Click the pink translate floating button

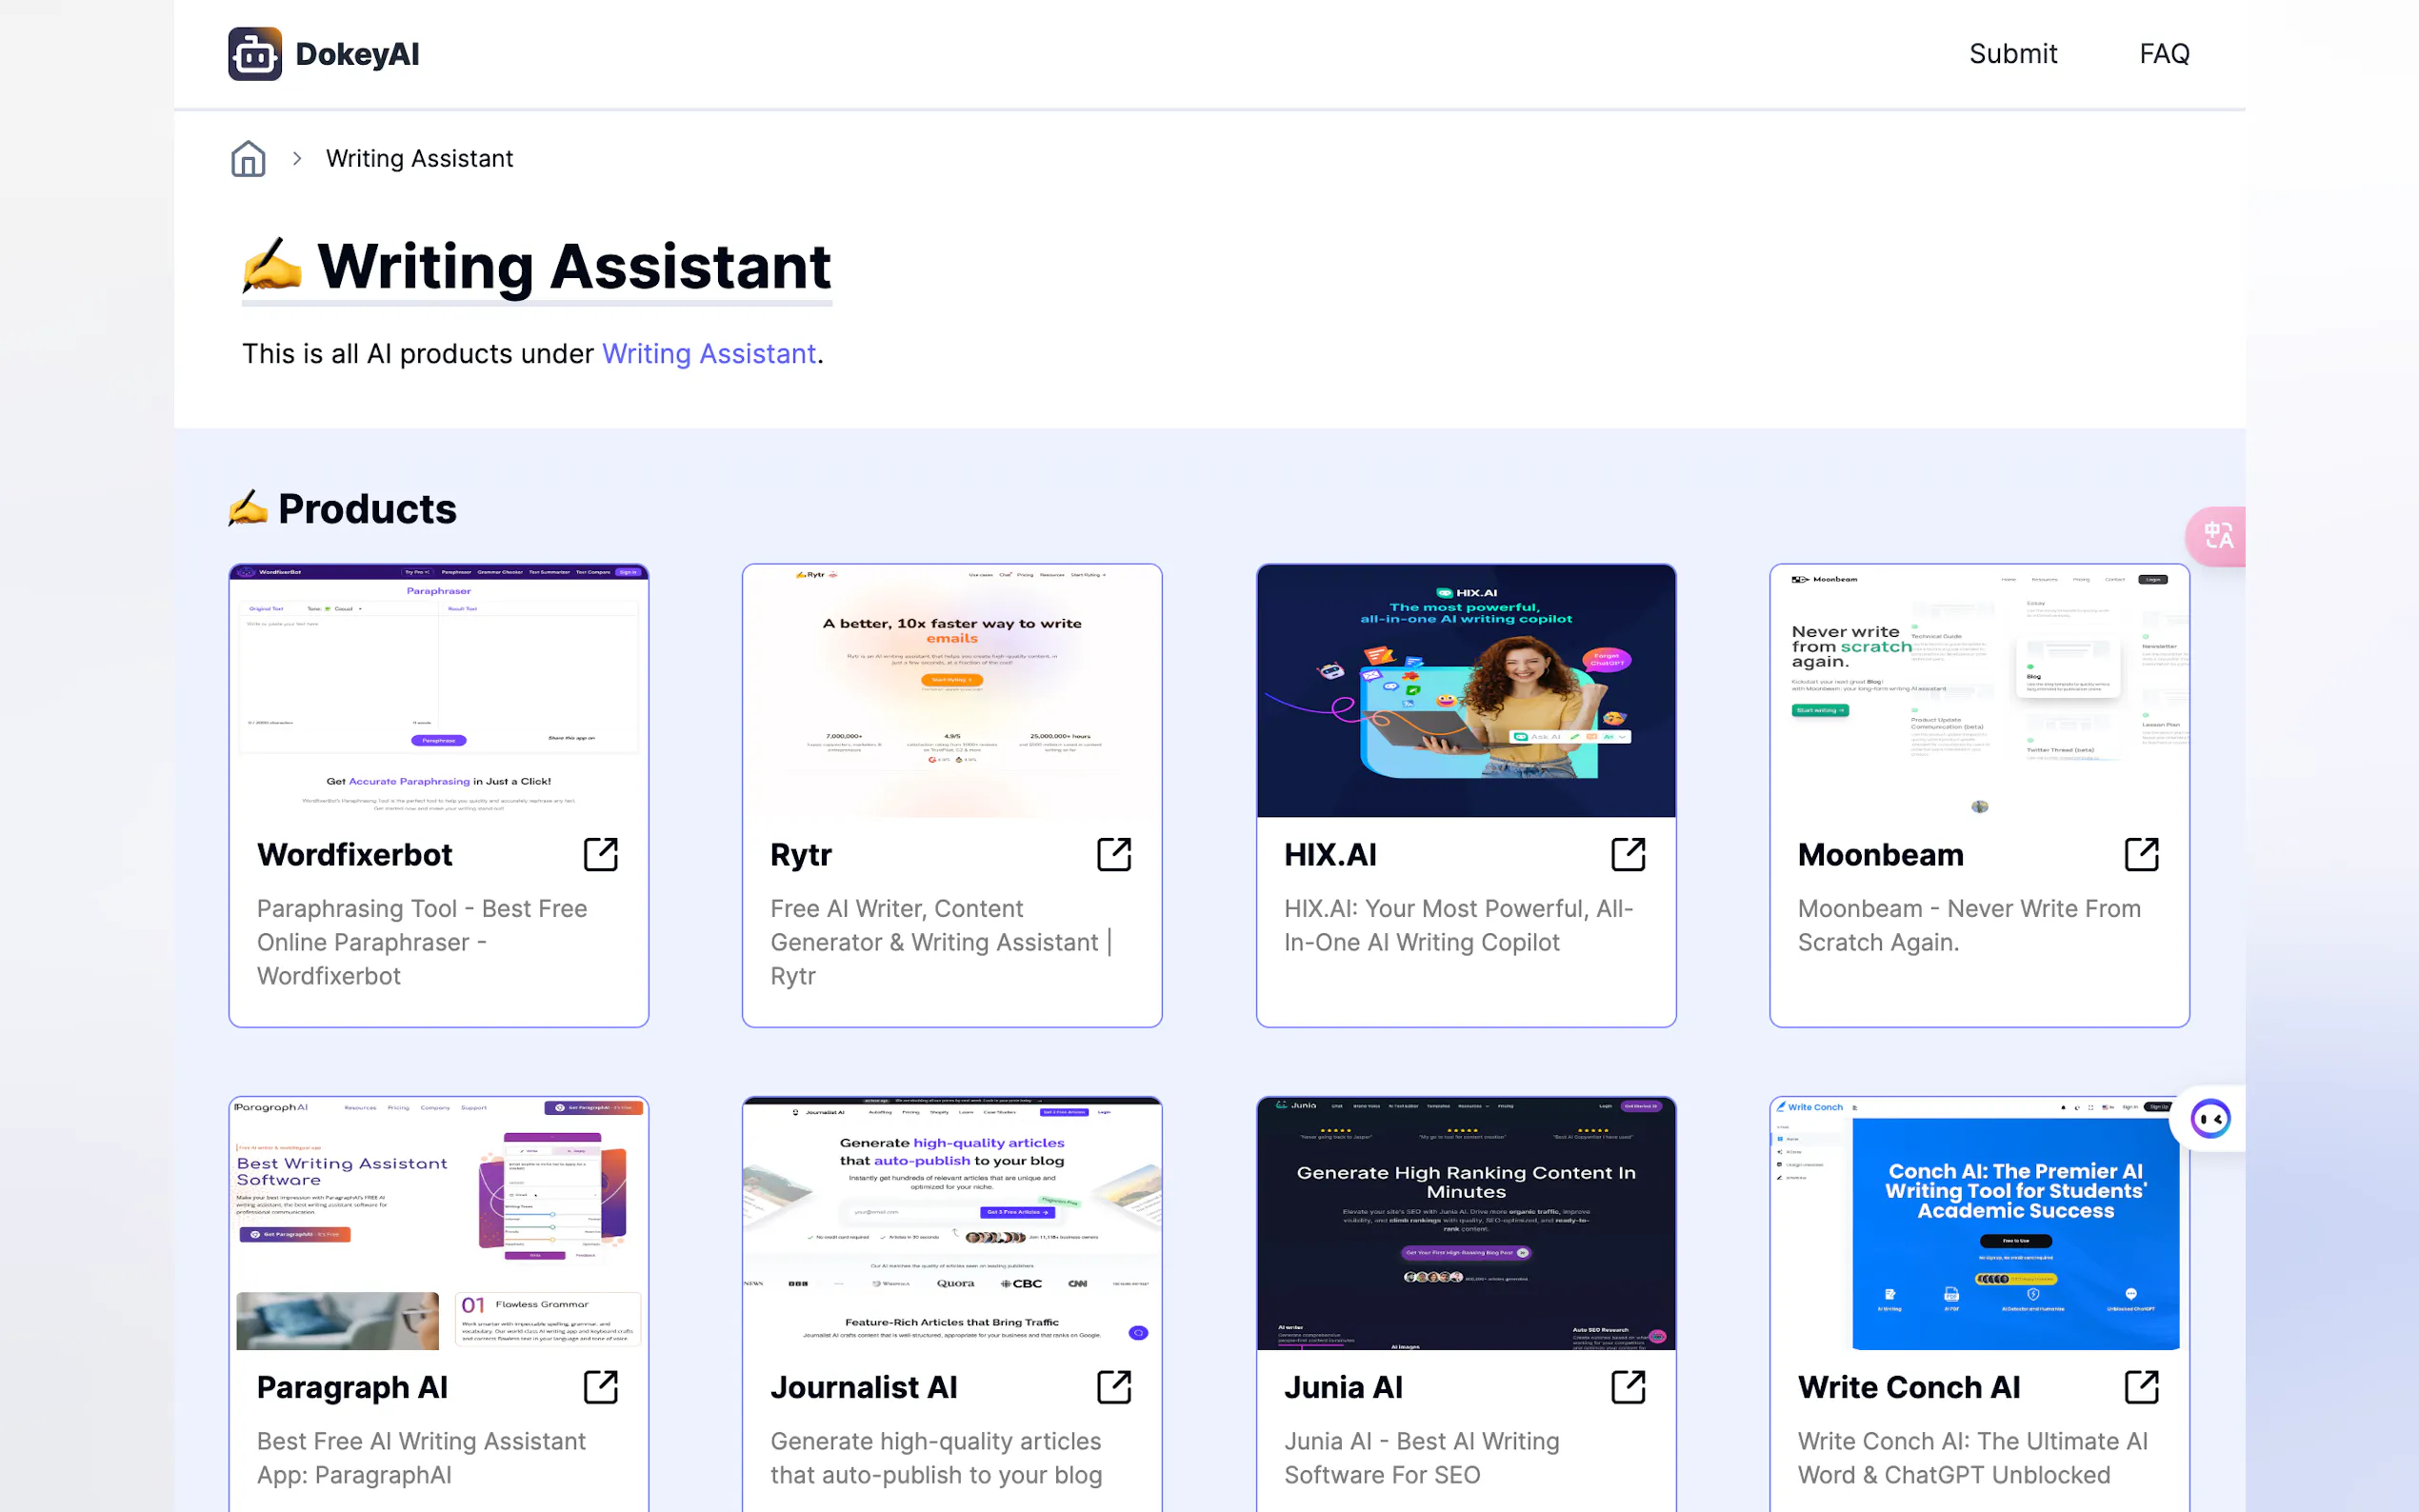[2217, 537]
